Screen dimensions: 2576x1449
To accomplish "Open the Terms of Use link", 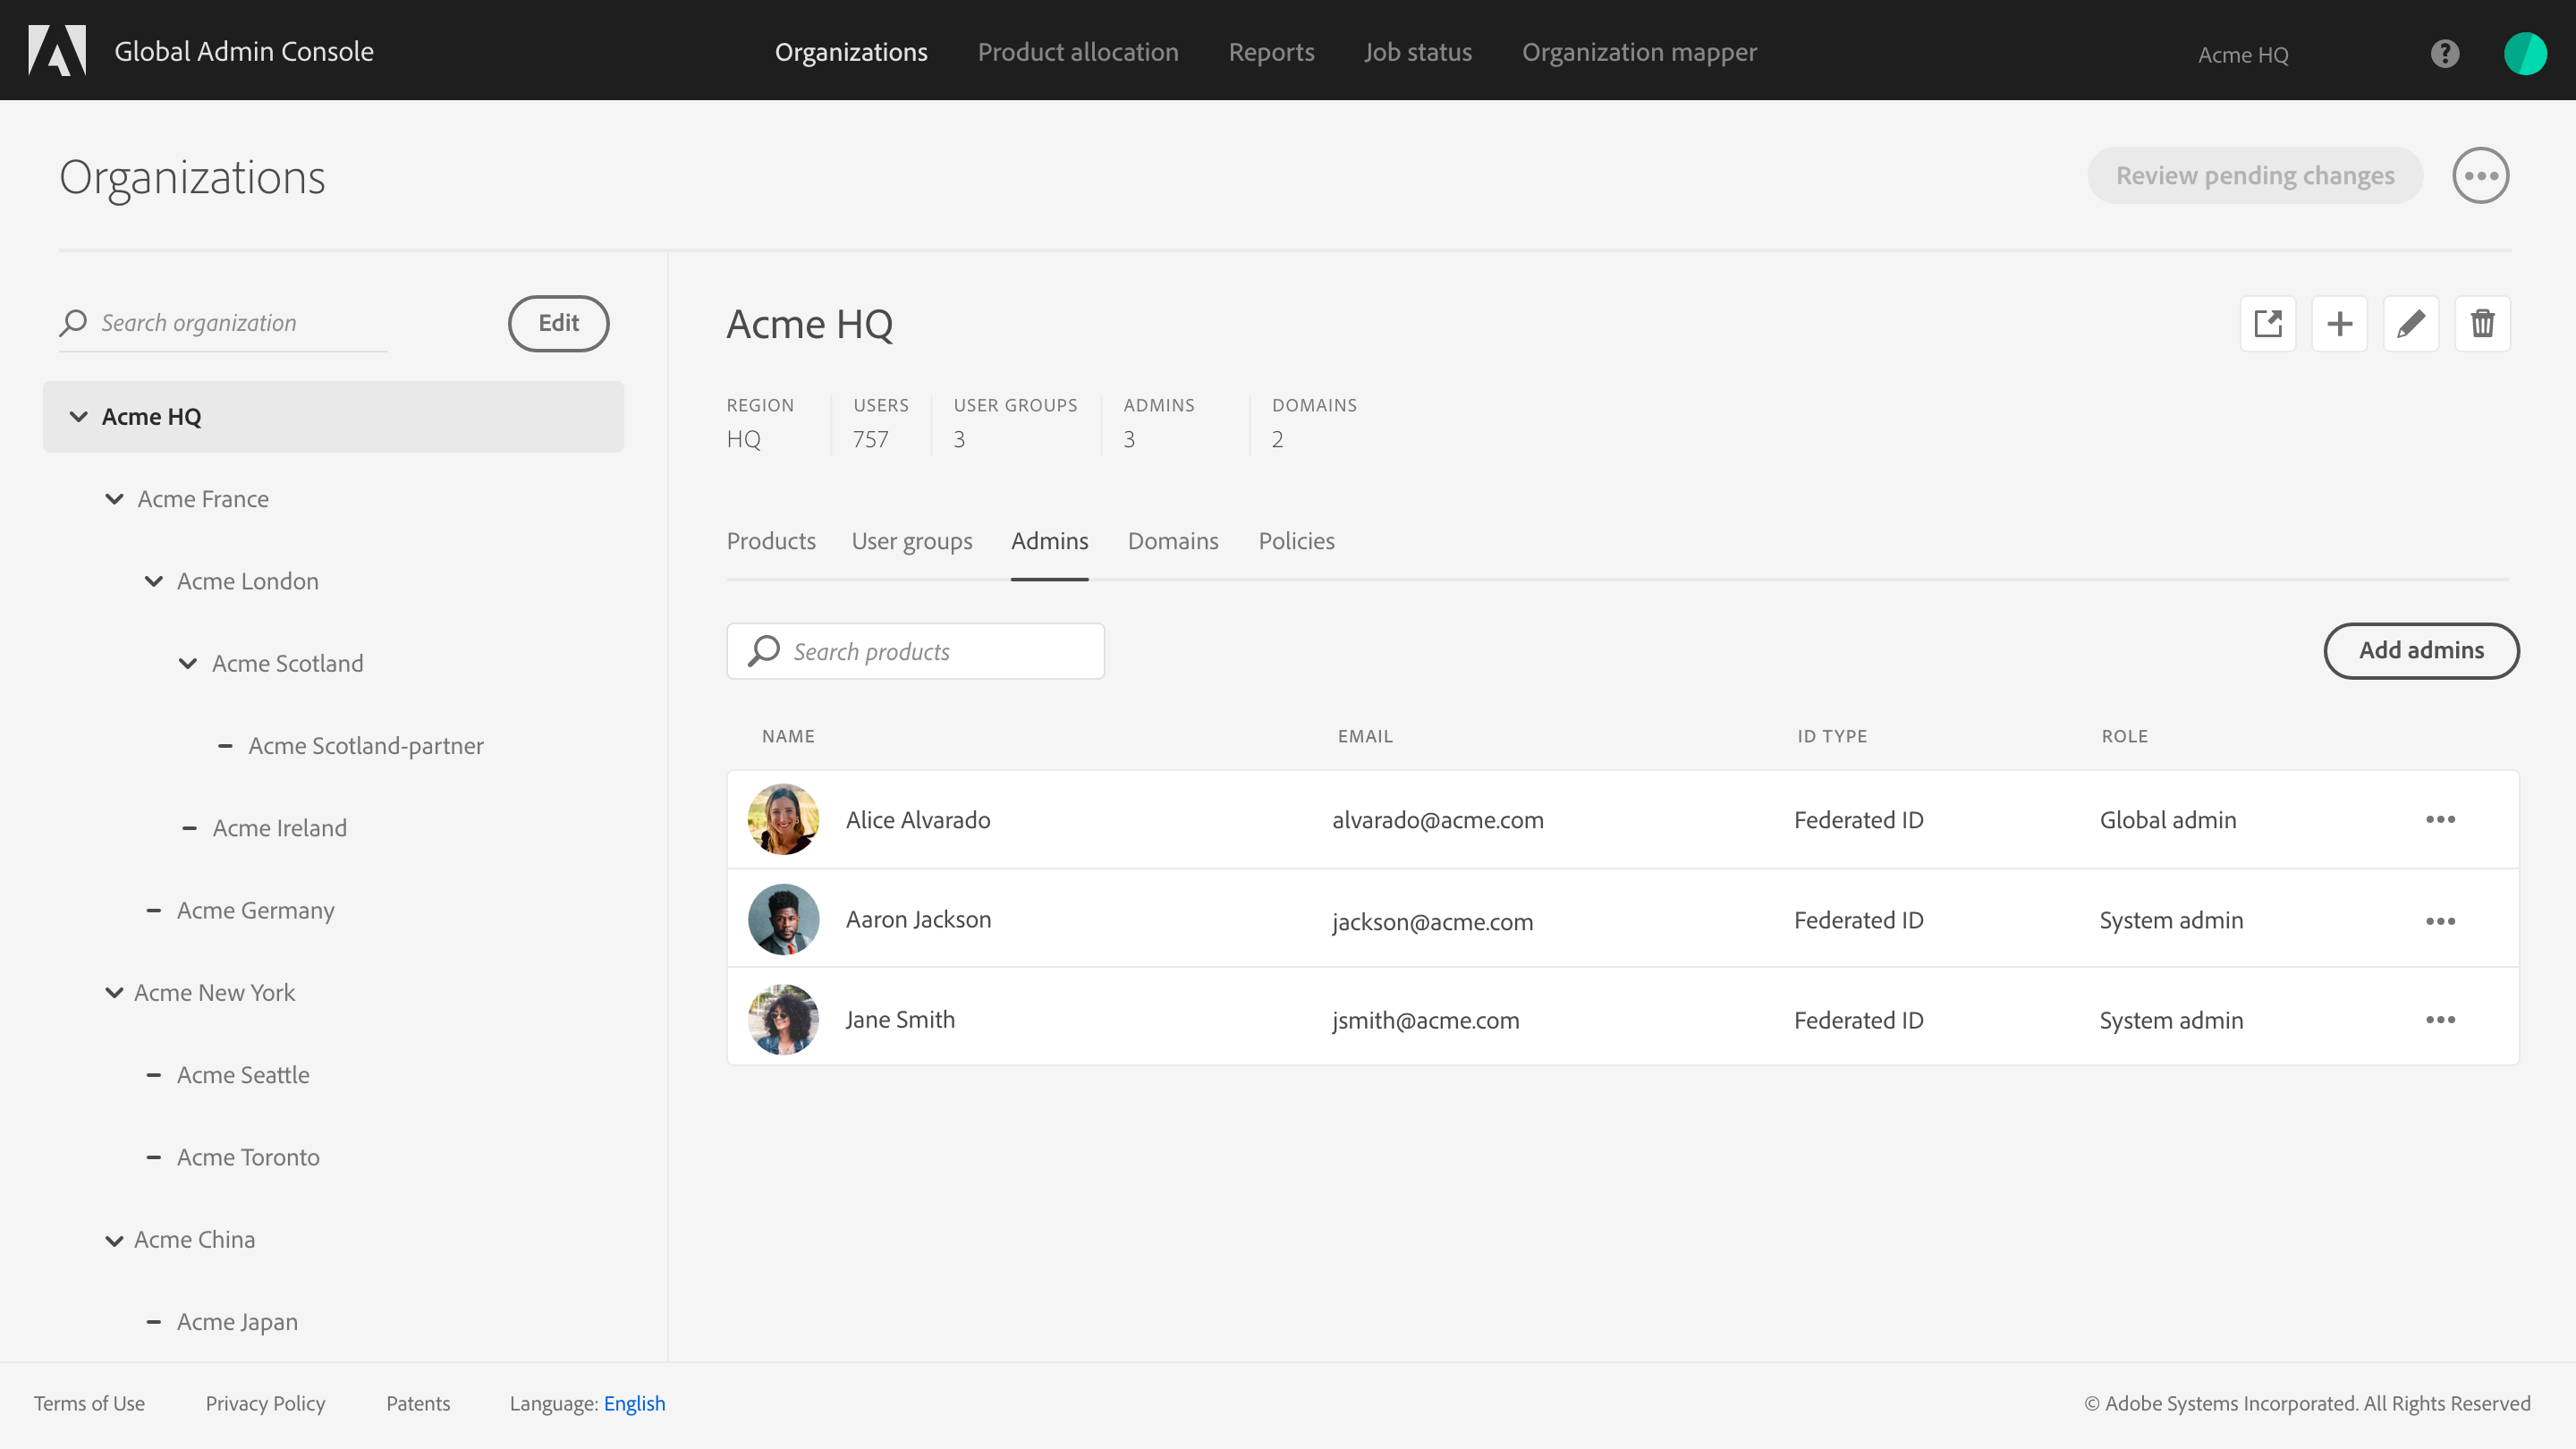I will coord(89,1403).
